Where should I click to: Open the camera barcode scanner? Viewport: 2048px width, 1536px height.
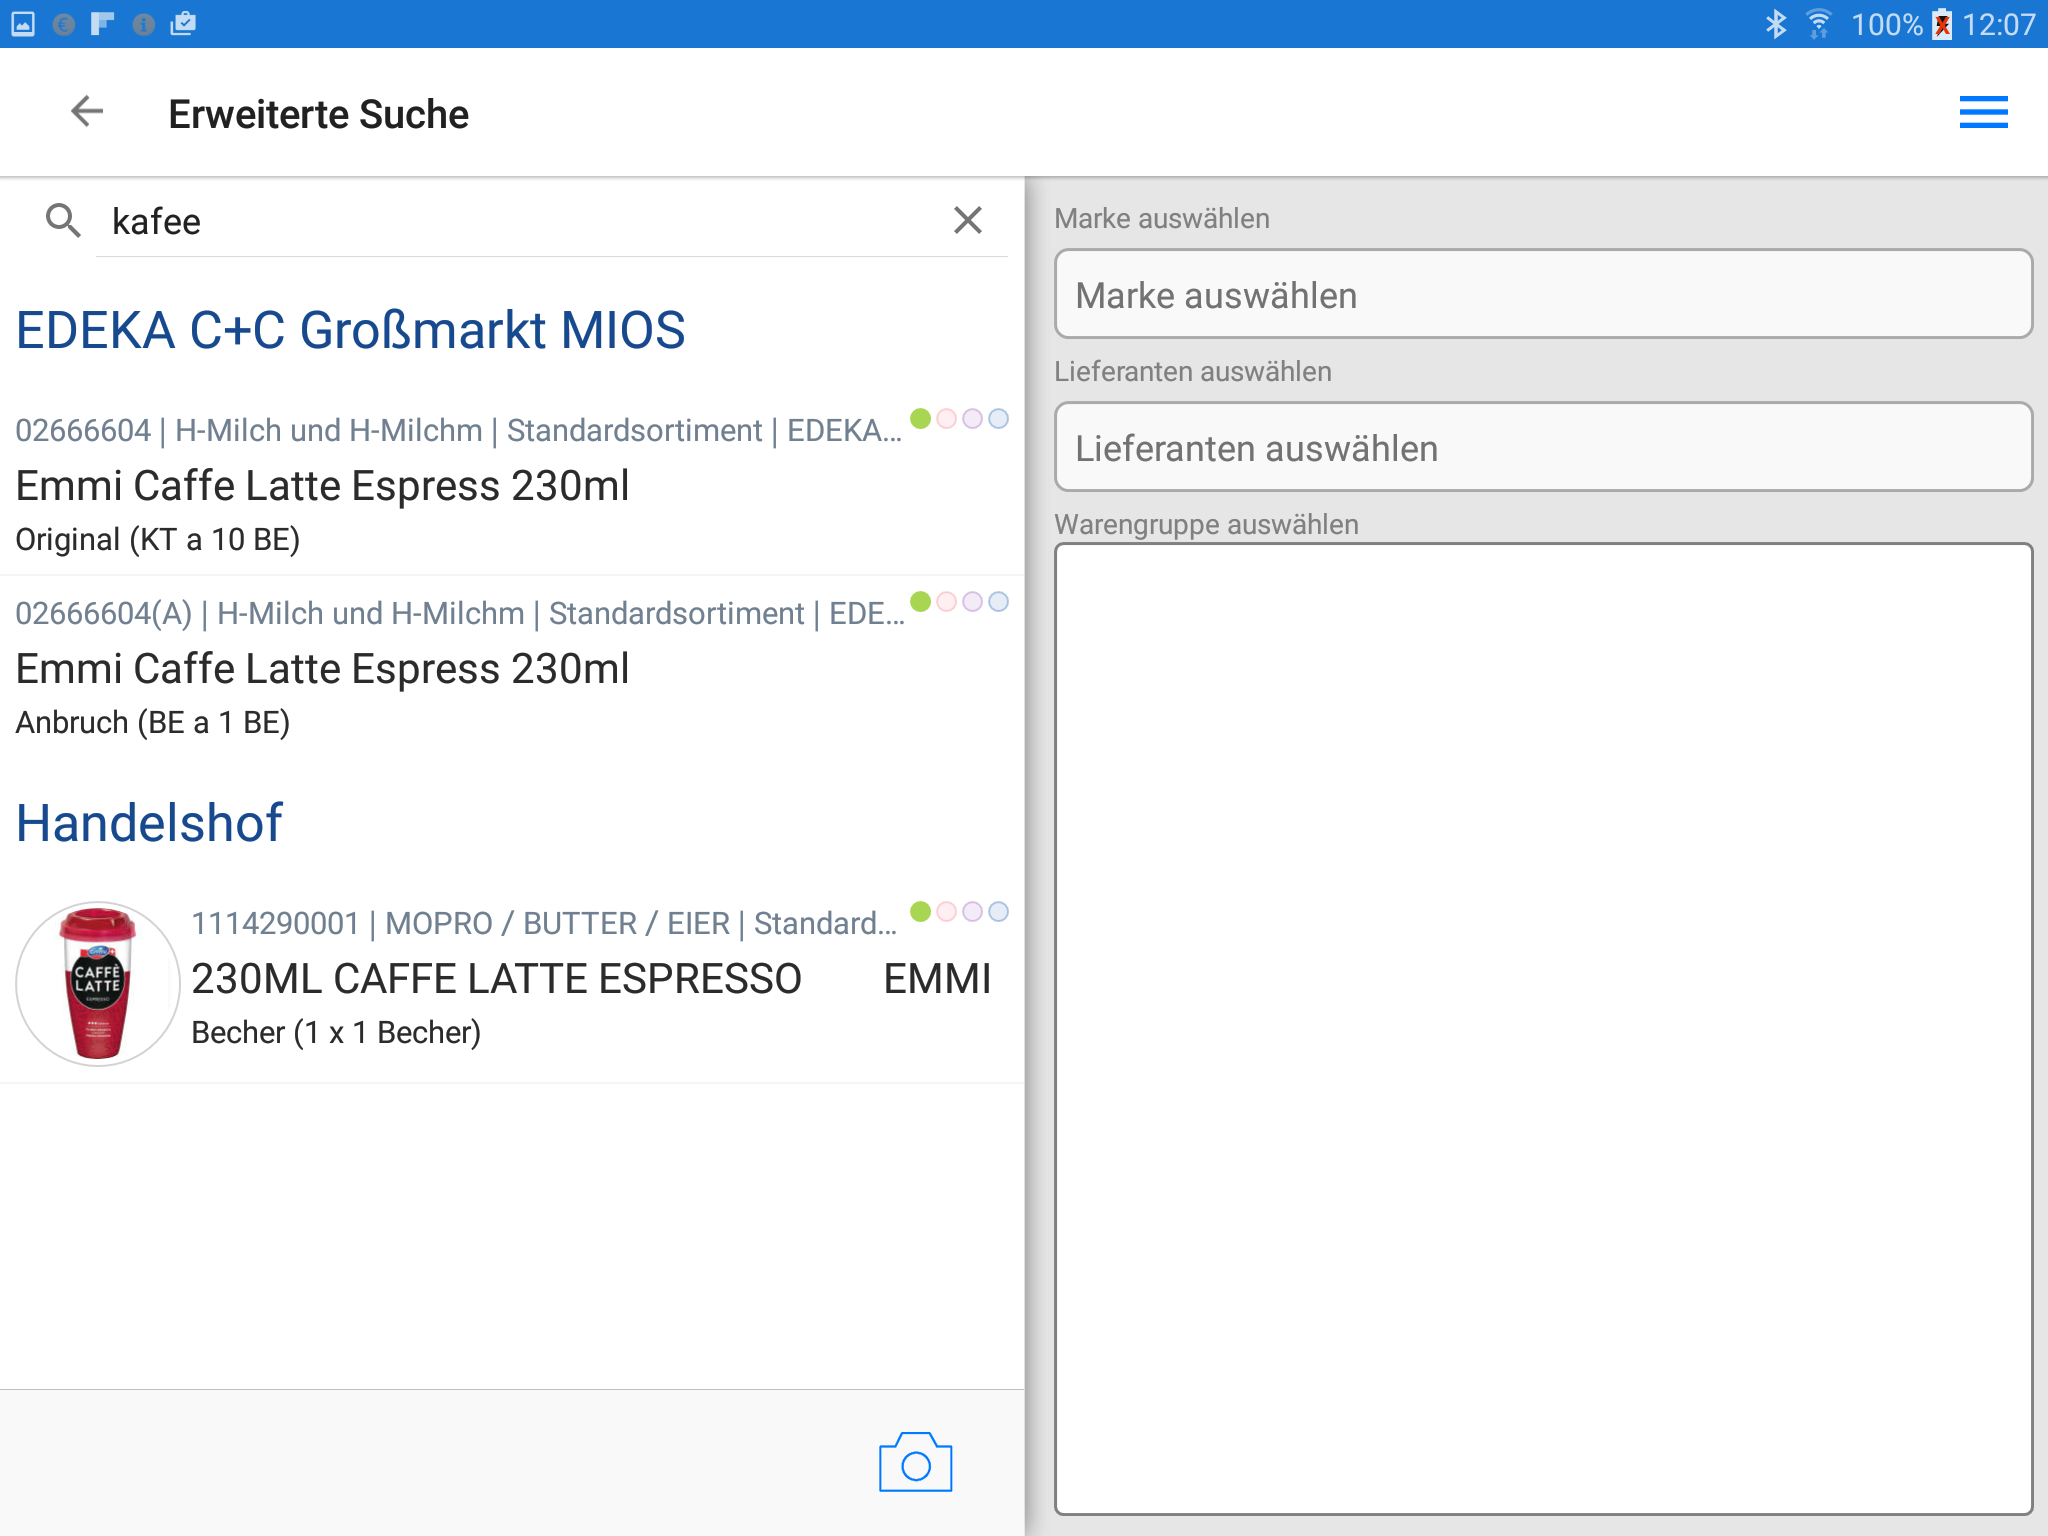[x=915, y=1463]
